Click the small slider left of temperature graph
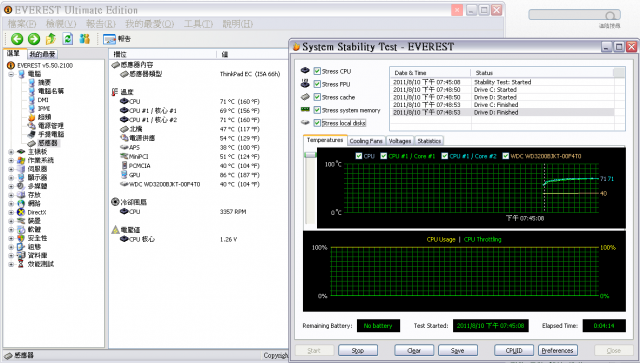 tap(311, 155)
